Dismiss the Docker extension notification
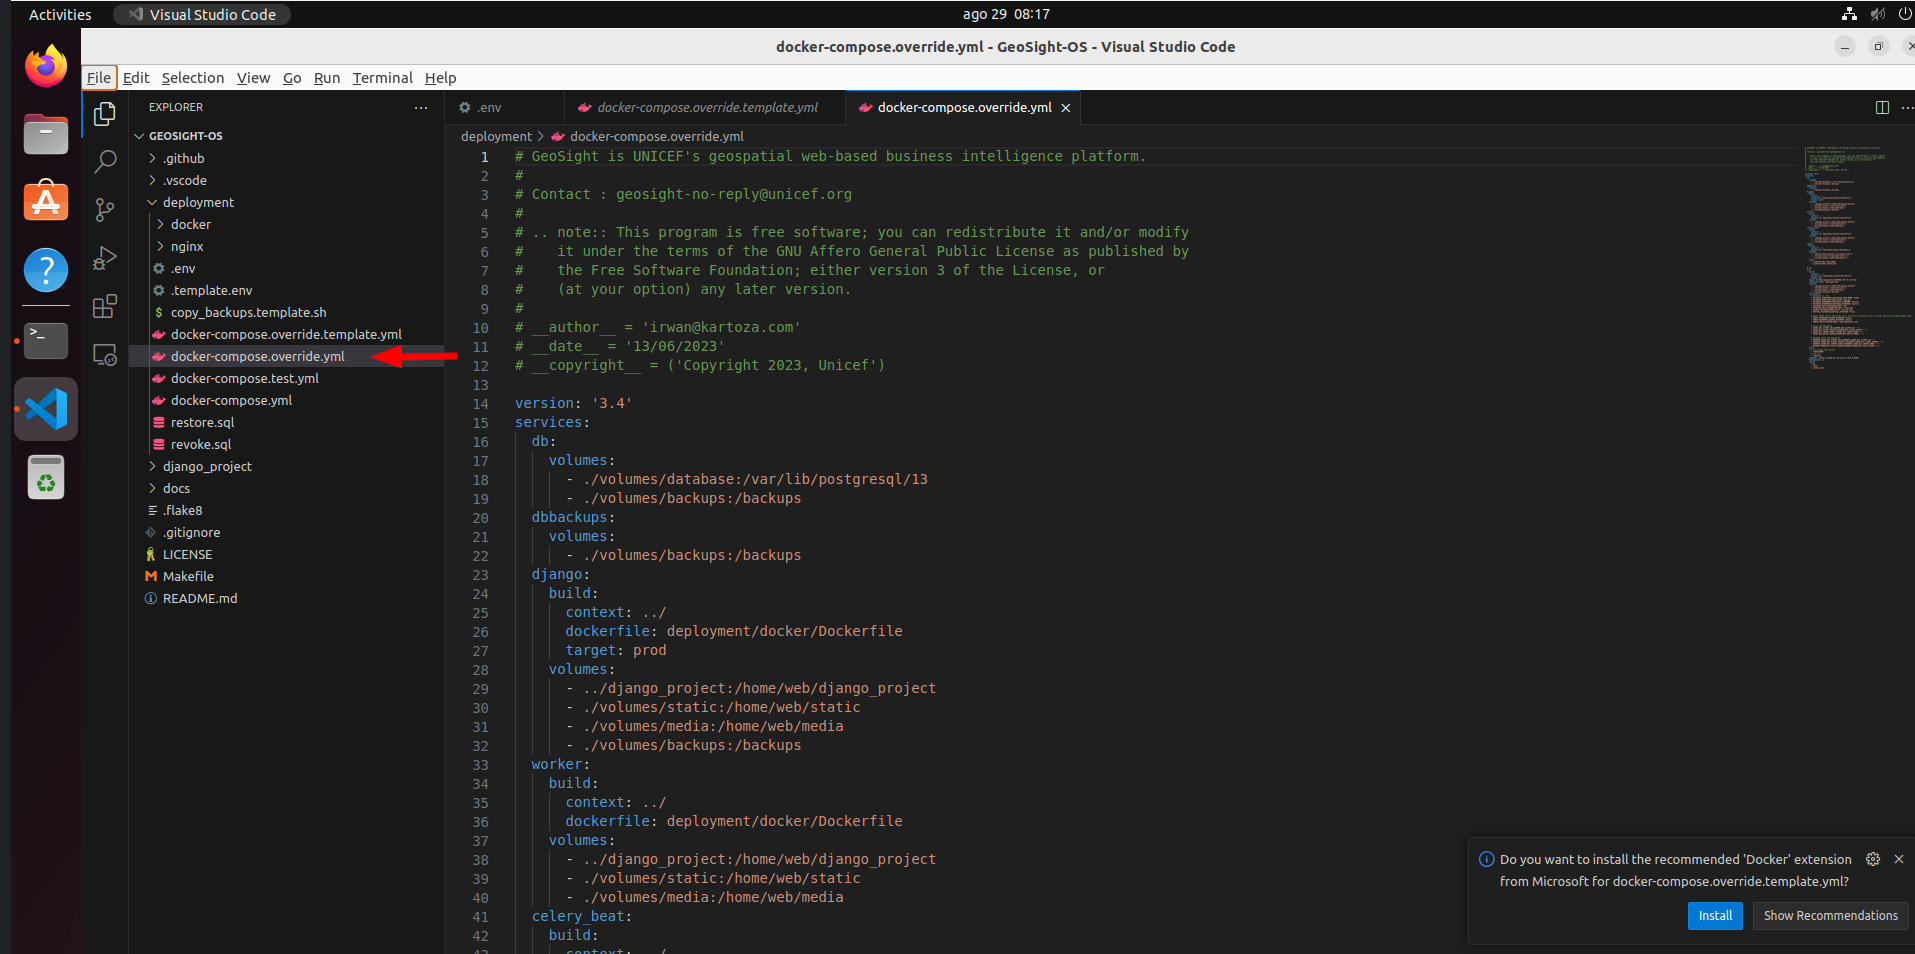The width and height of the screenshot is (1915, 954). point(1898,859)
